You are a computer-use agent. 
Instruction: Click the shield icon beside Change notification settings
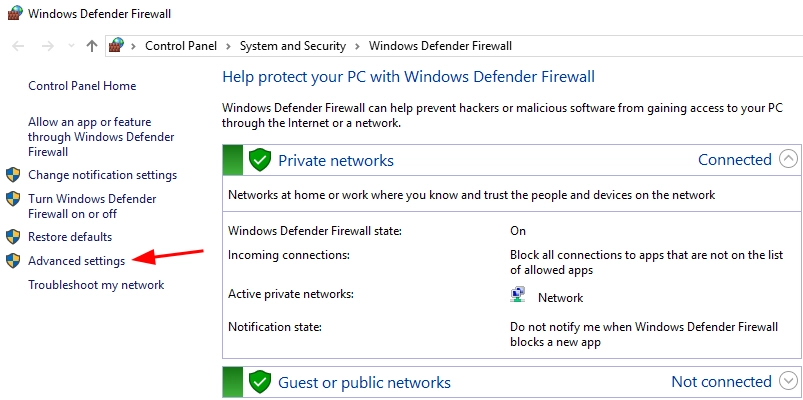[13, 175]
